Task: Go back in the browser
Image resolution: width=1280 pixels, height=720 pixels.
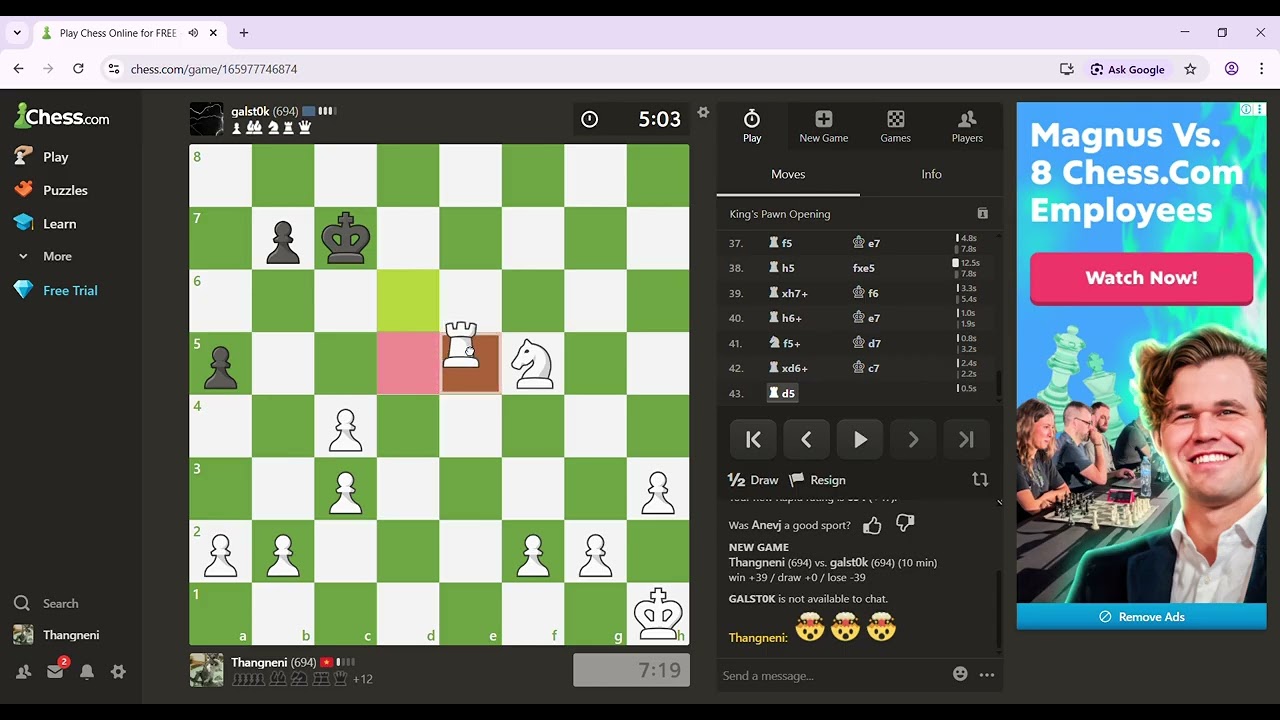Action: [x=18, y=69]
